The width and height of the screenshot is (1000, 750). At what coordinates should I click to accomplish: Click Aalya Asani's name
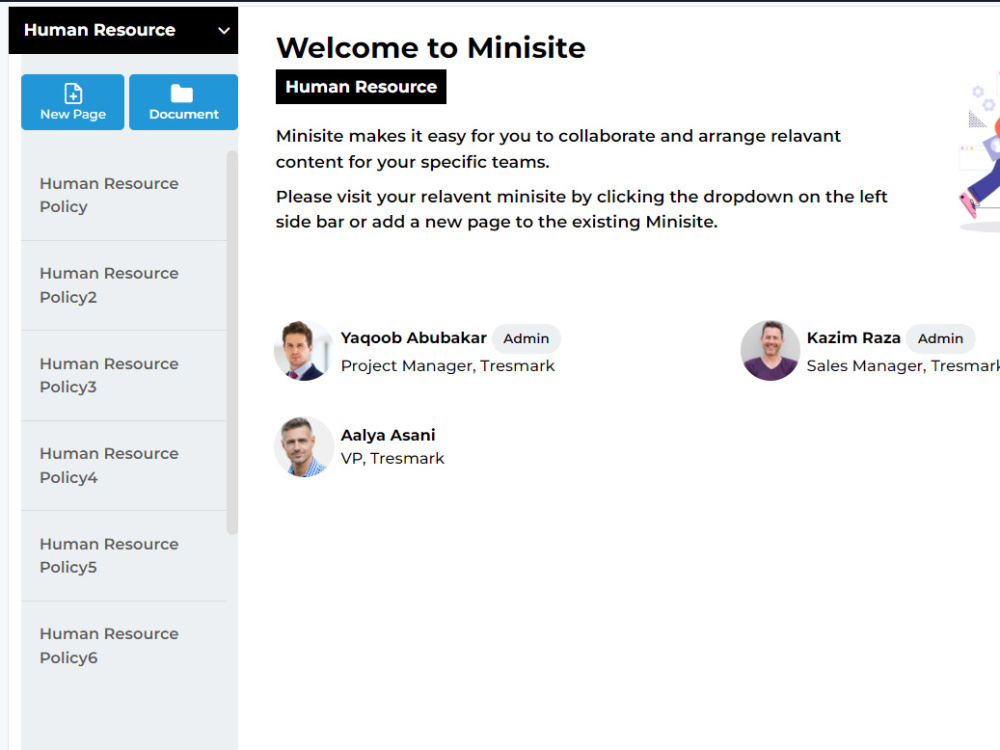tap(388, 434)
